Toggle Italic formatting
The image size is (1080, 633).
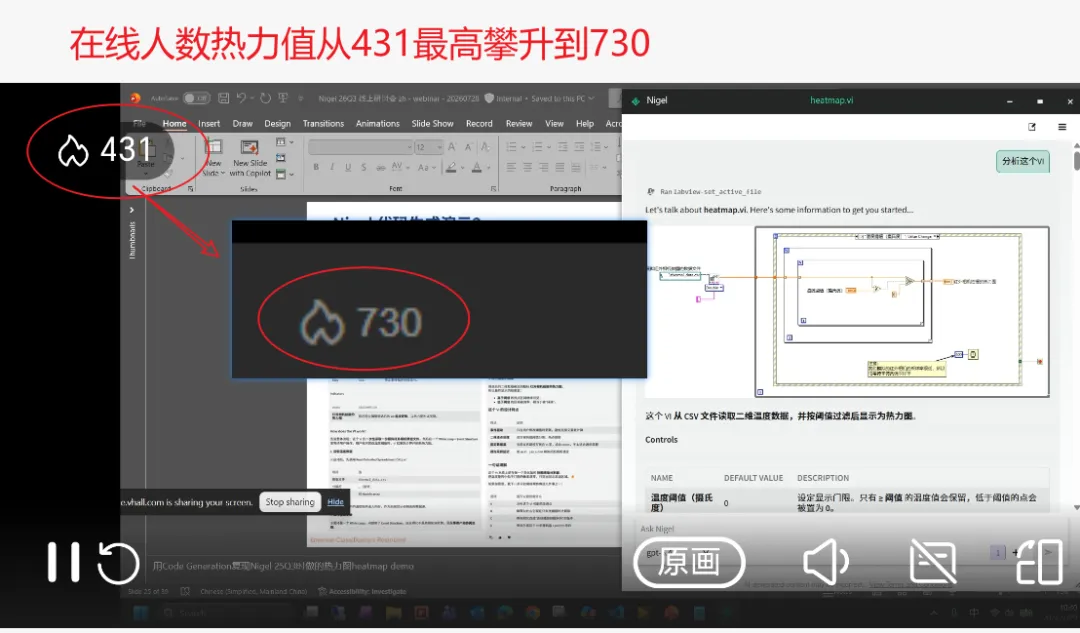[x=332, y=167]
